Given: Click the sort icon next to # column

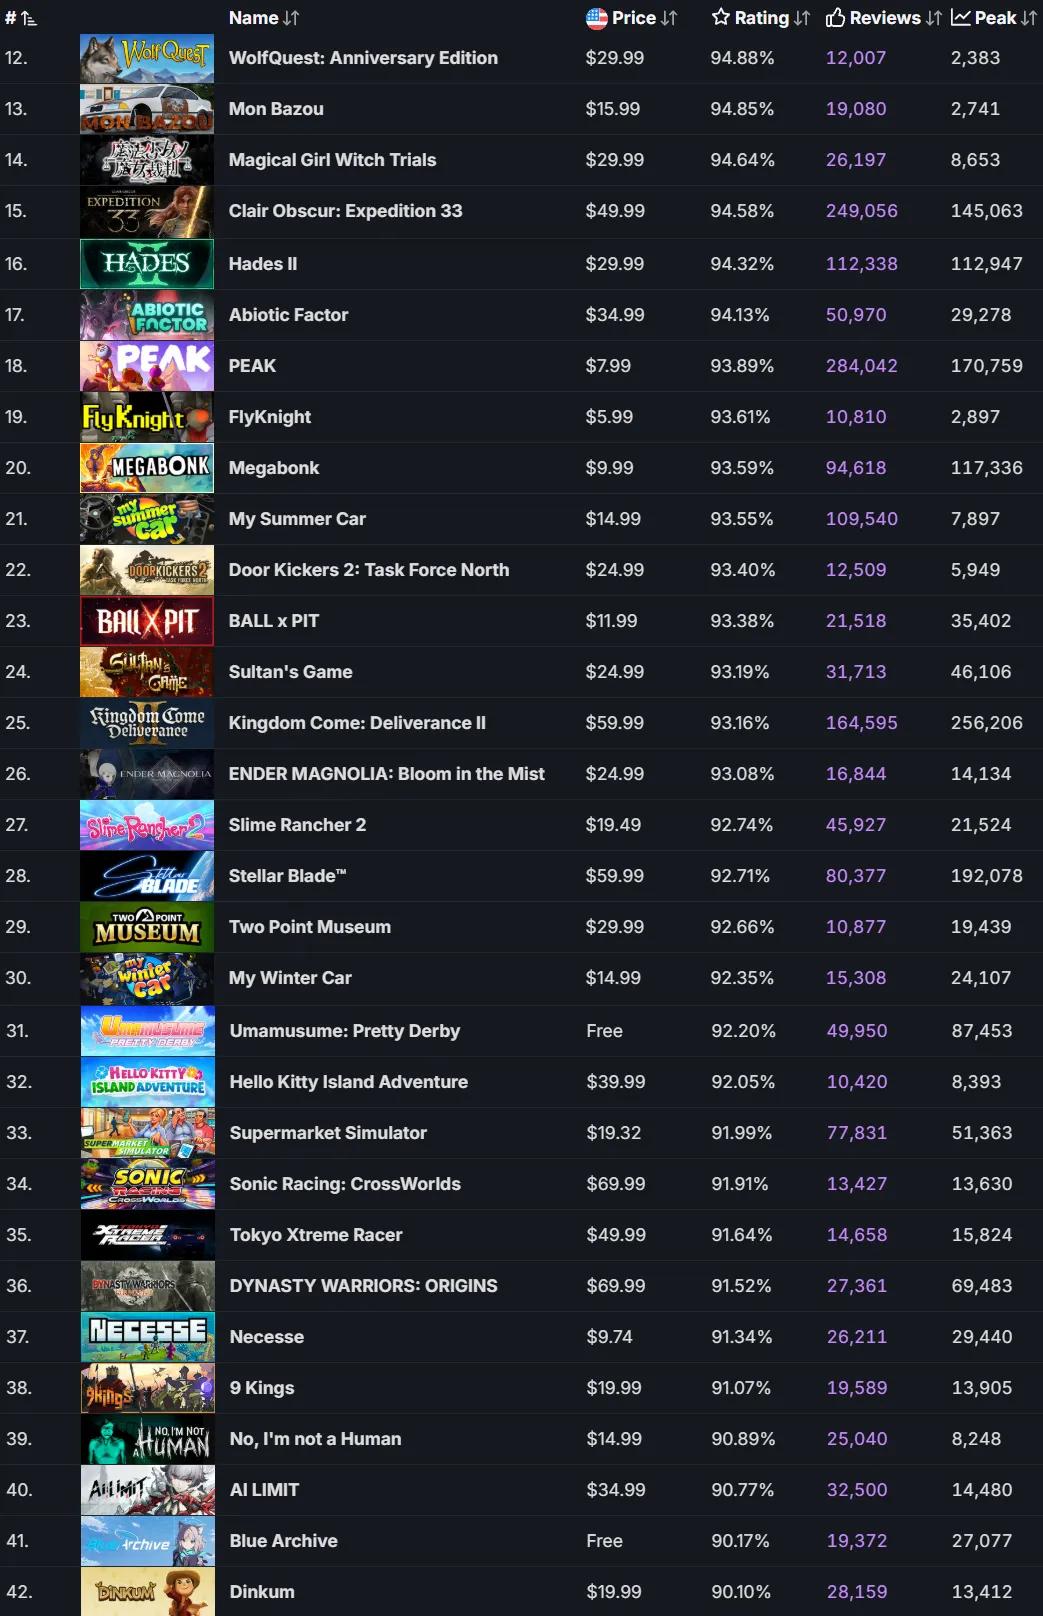Looking at the screenshot, I should click(x=28, y=18).
